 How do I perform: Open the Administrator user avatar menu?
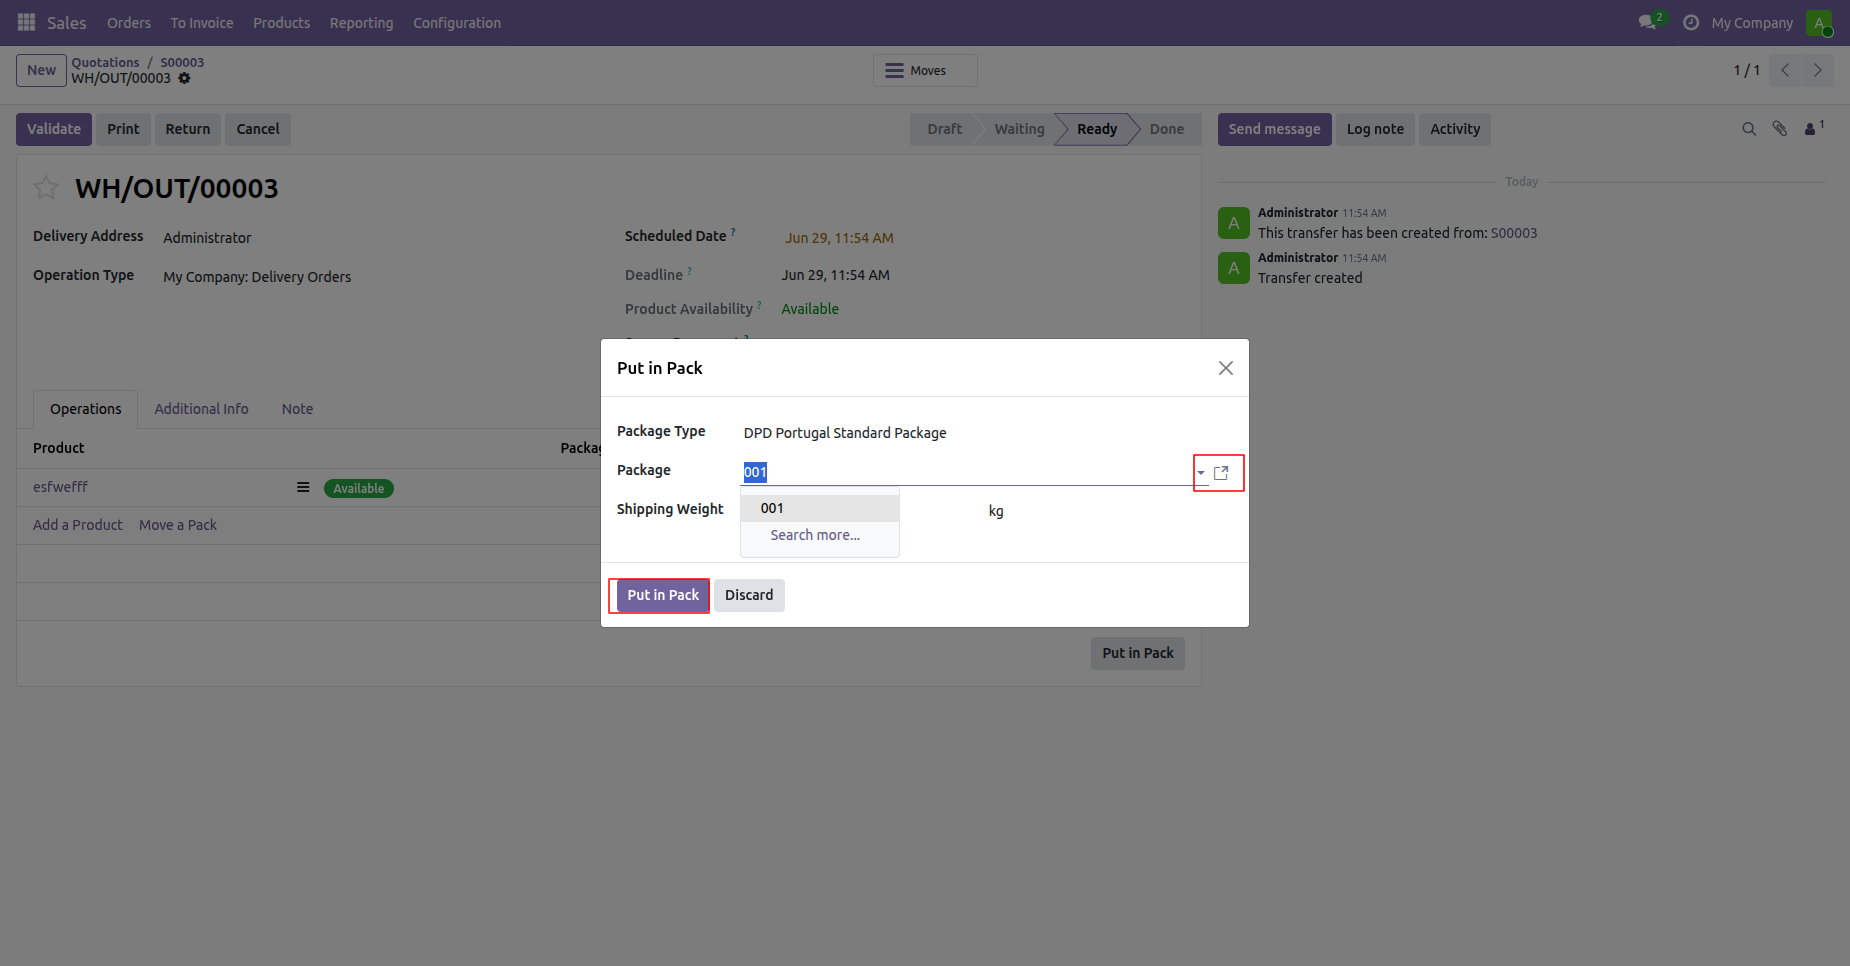click(x=1819, y=23)
